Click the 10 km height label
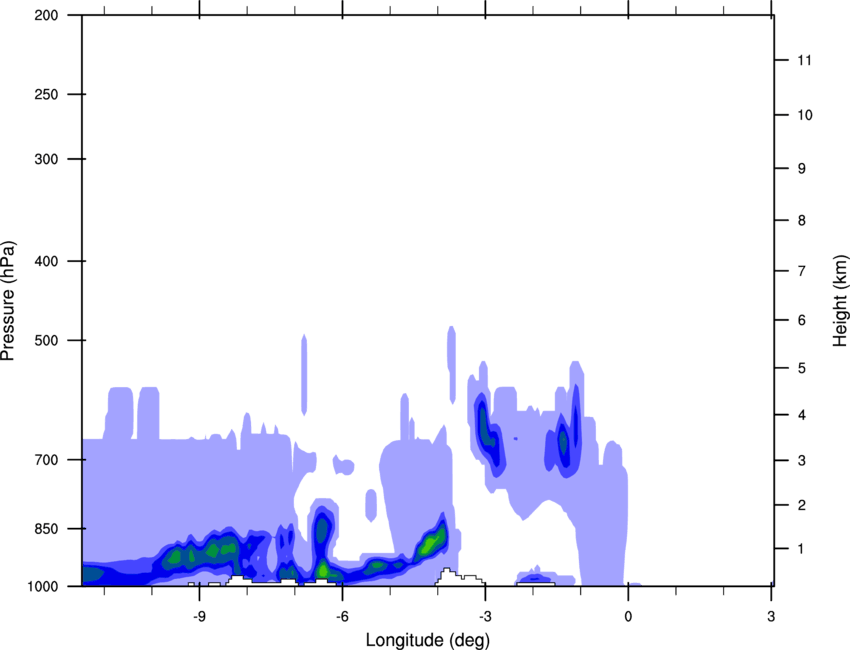Image resolution: width=850 pixels, height=650 pixels. pyautogui.click(x=805, y=115)
